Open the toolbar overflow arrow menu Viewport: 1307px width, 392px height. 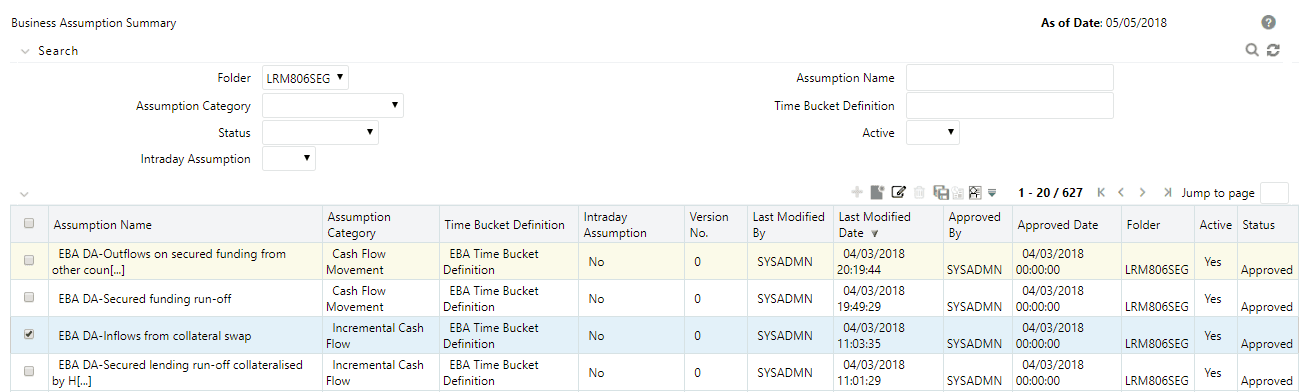[992, 193]
